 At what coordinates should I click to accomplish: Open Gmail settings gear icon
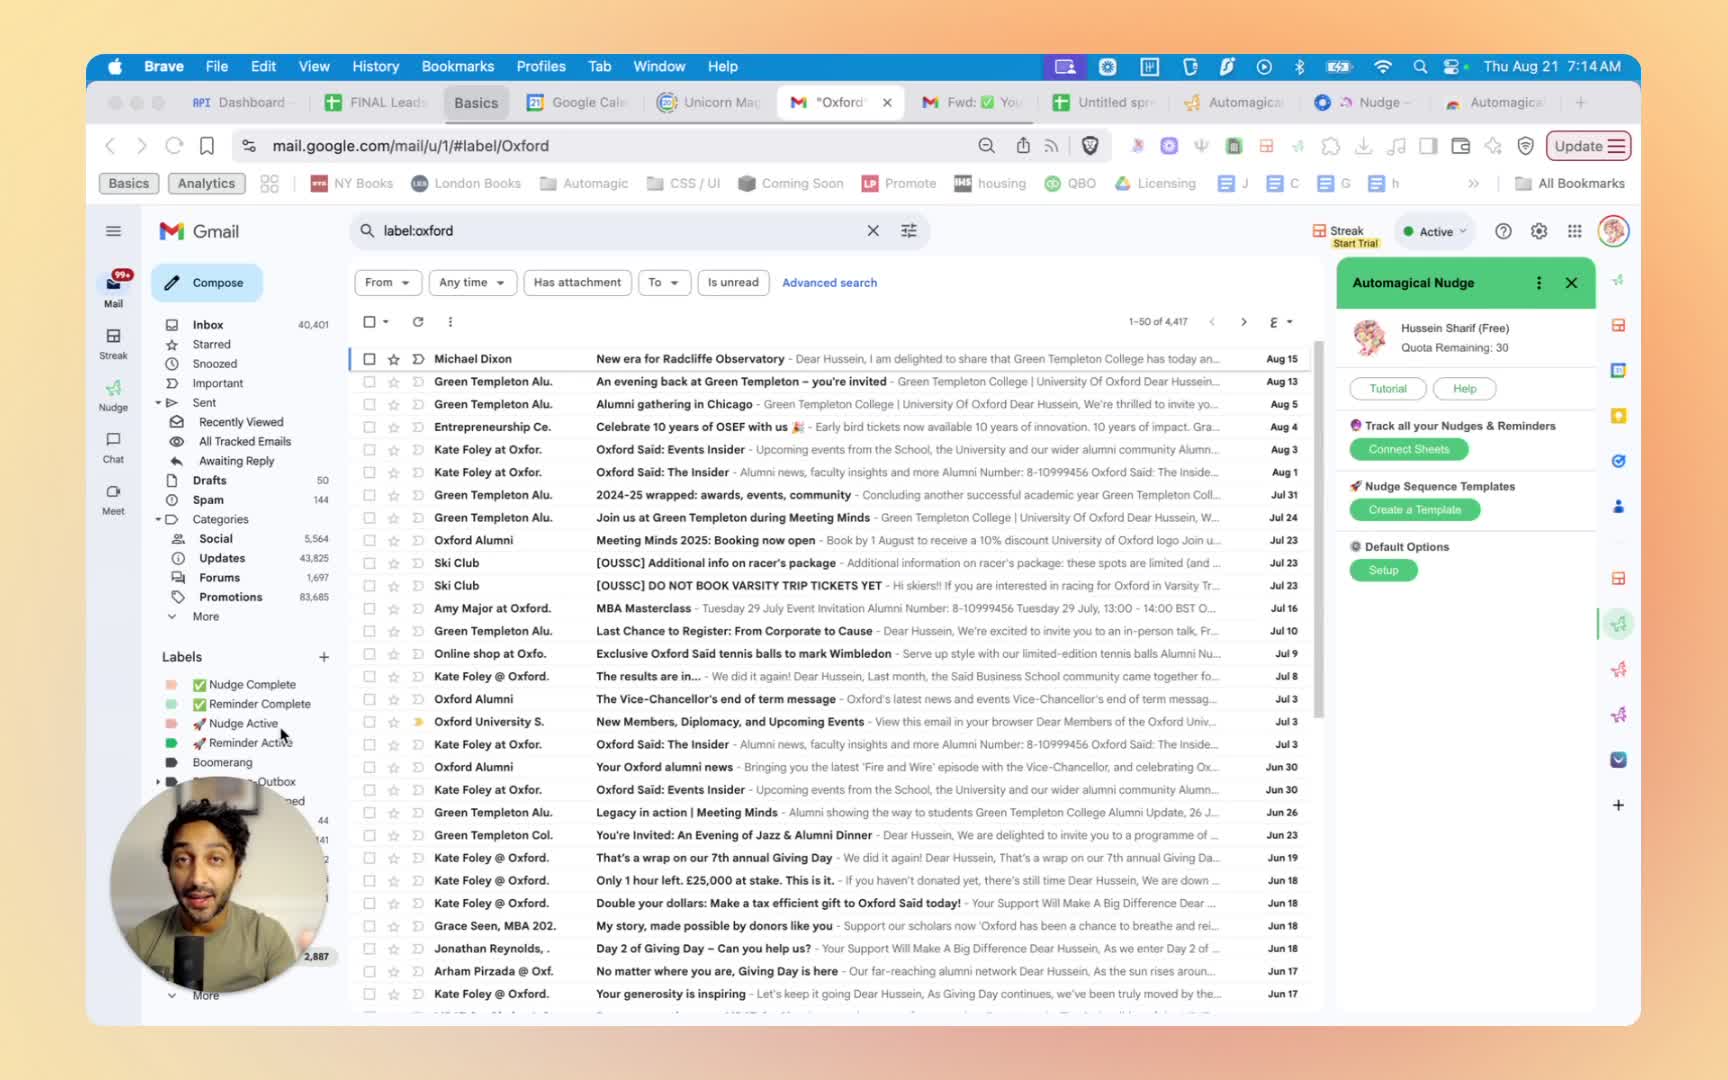1539,231
